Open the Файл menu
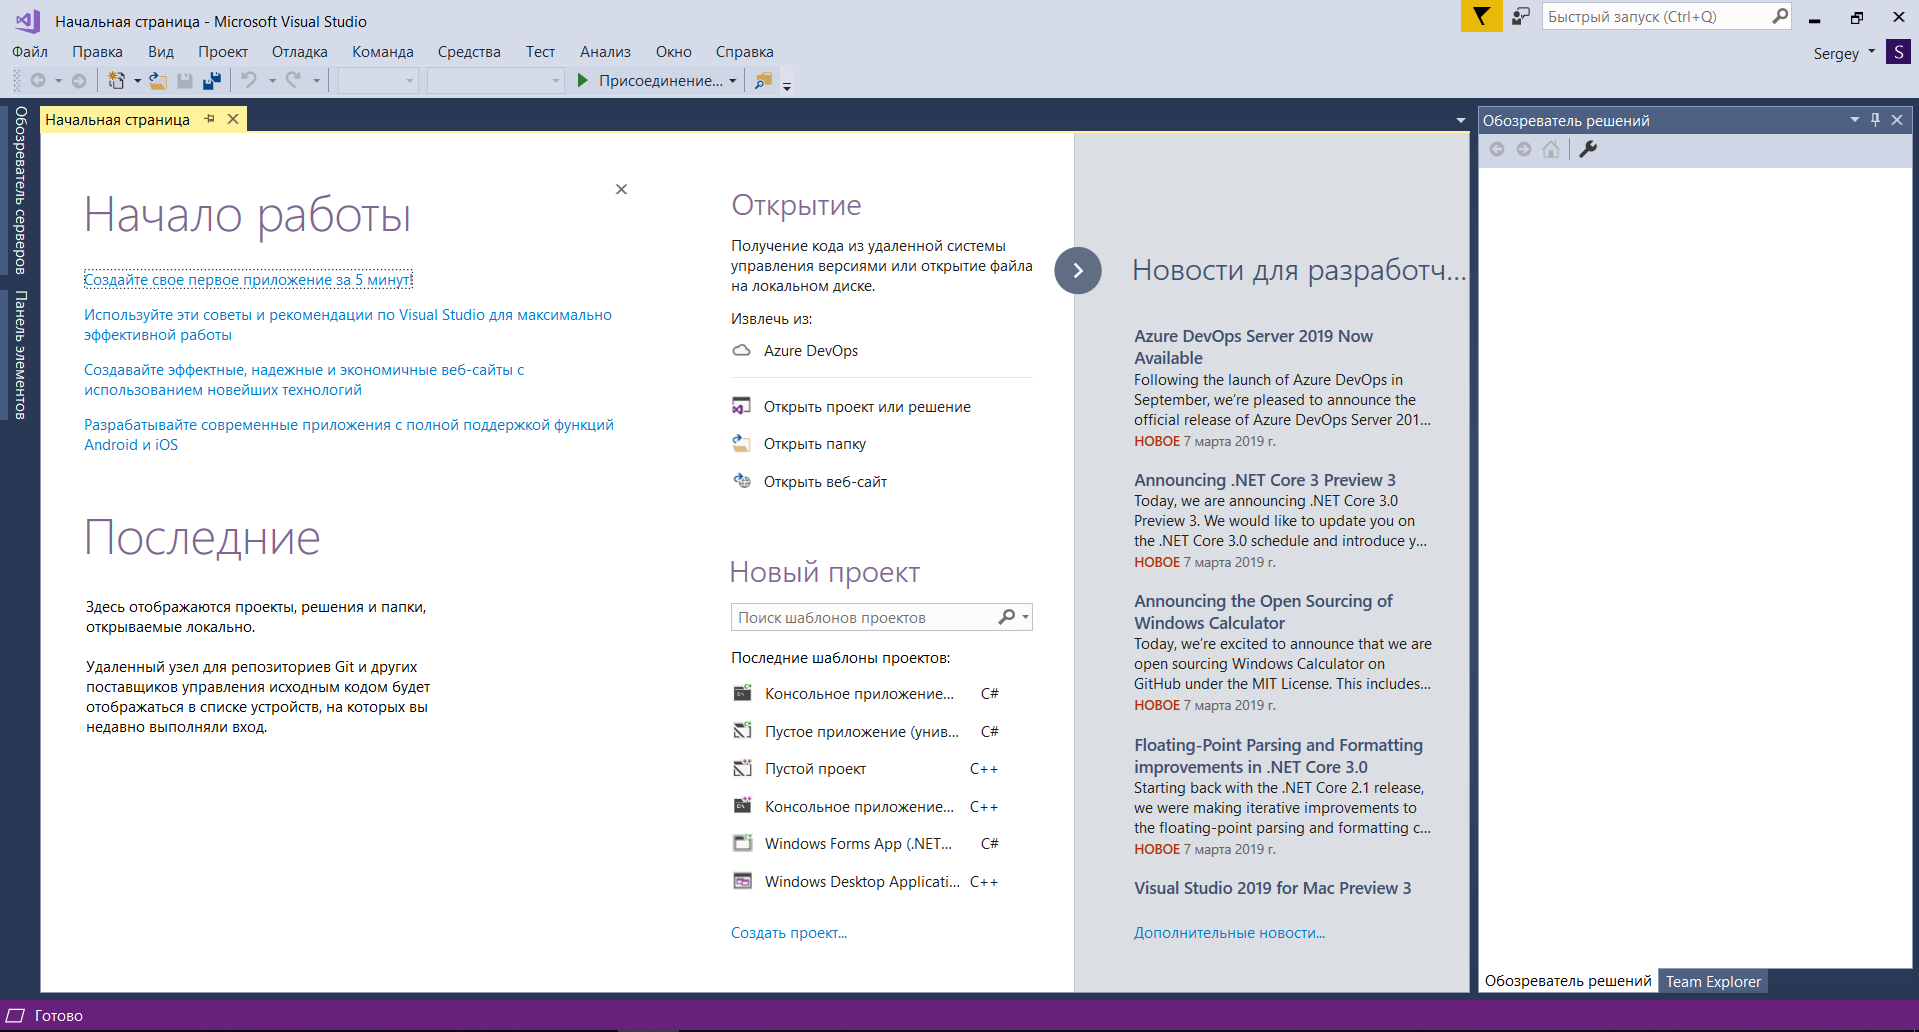 click(x=30, y=52)
